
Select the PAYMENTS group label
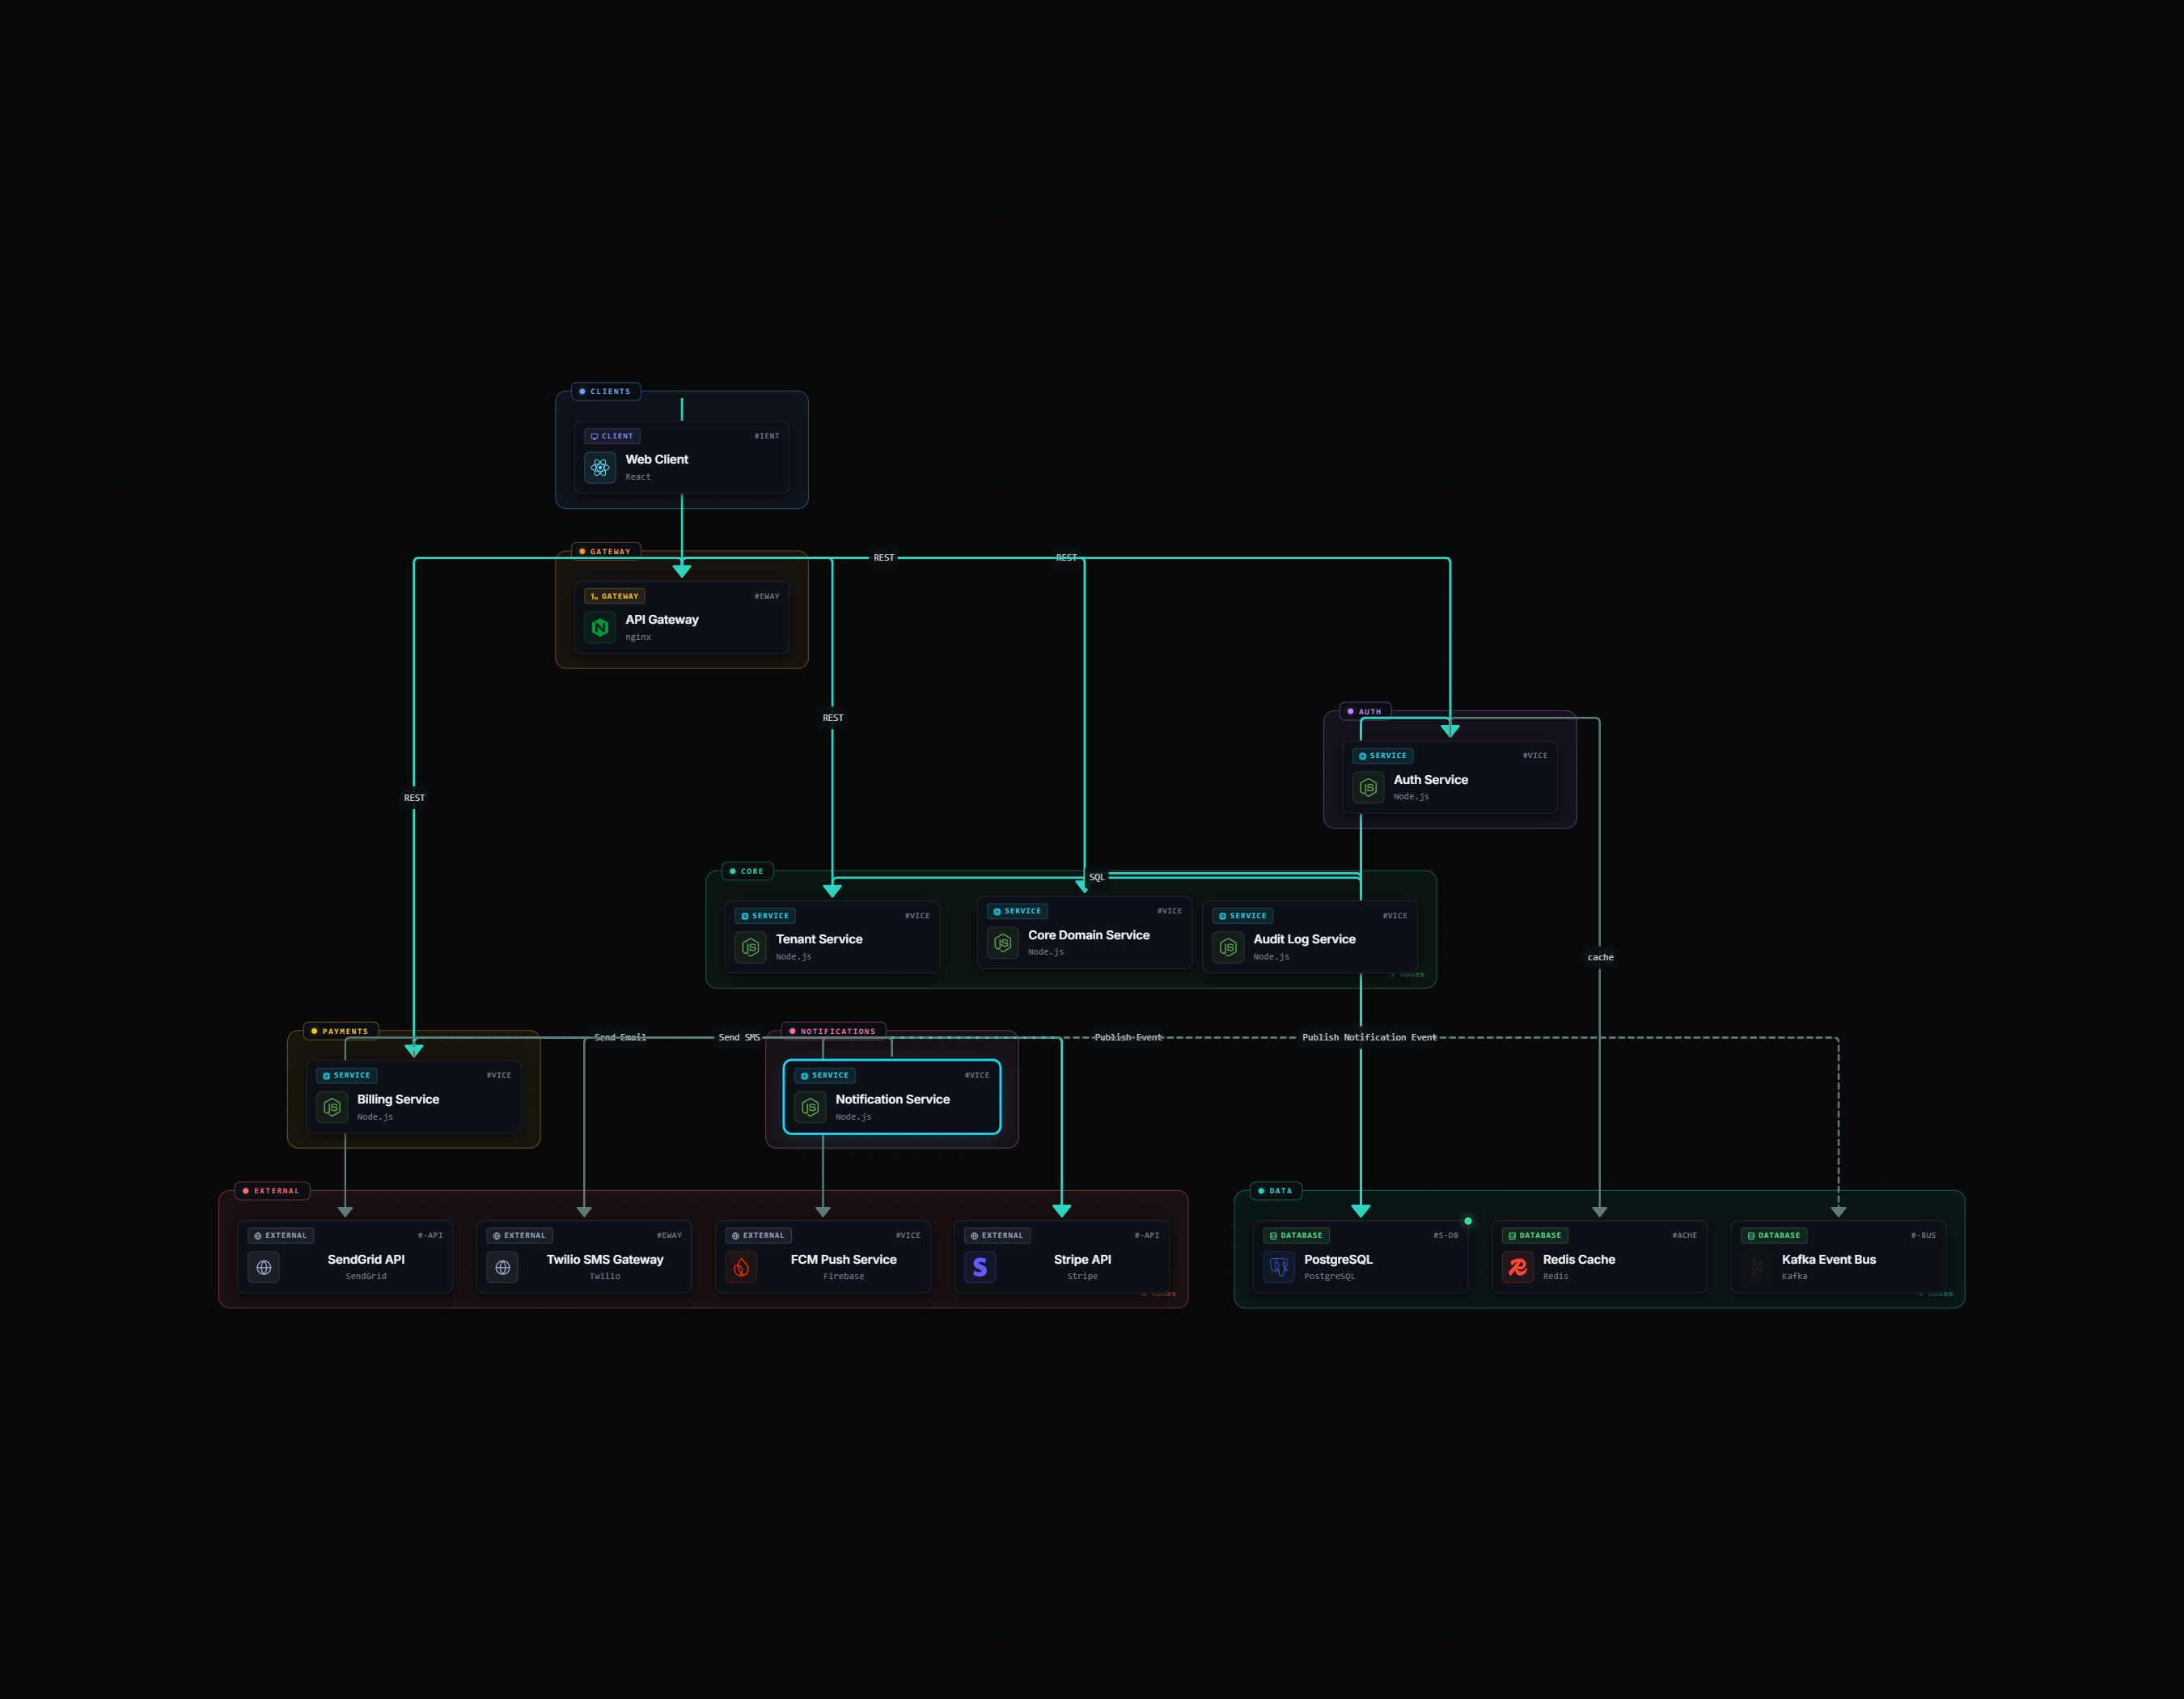(x=340, y=1031)
